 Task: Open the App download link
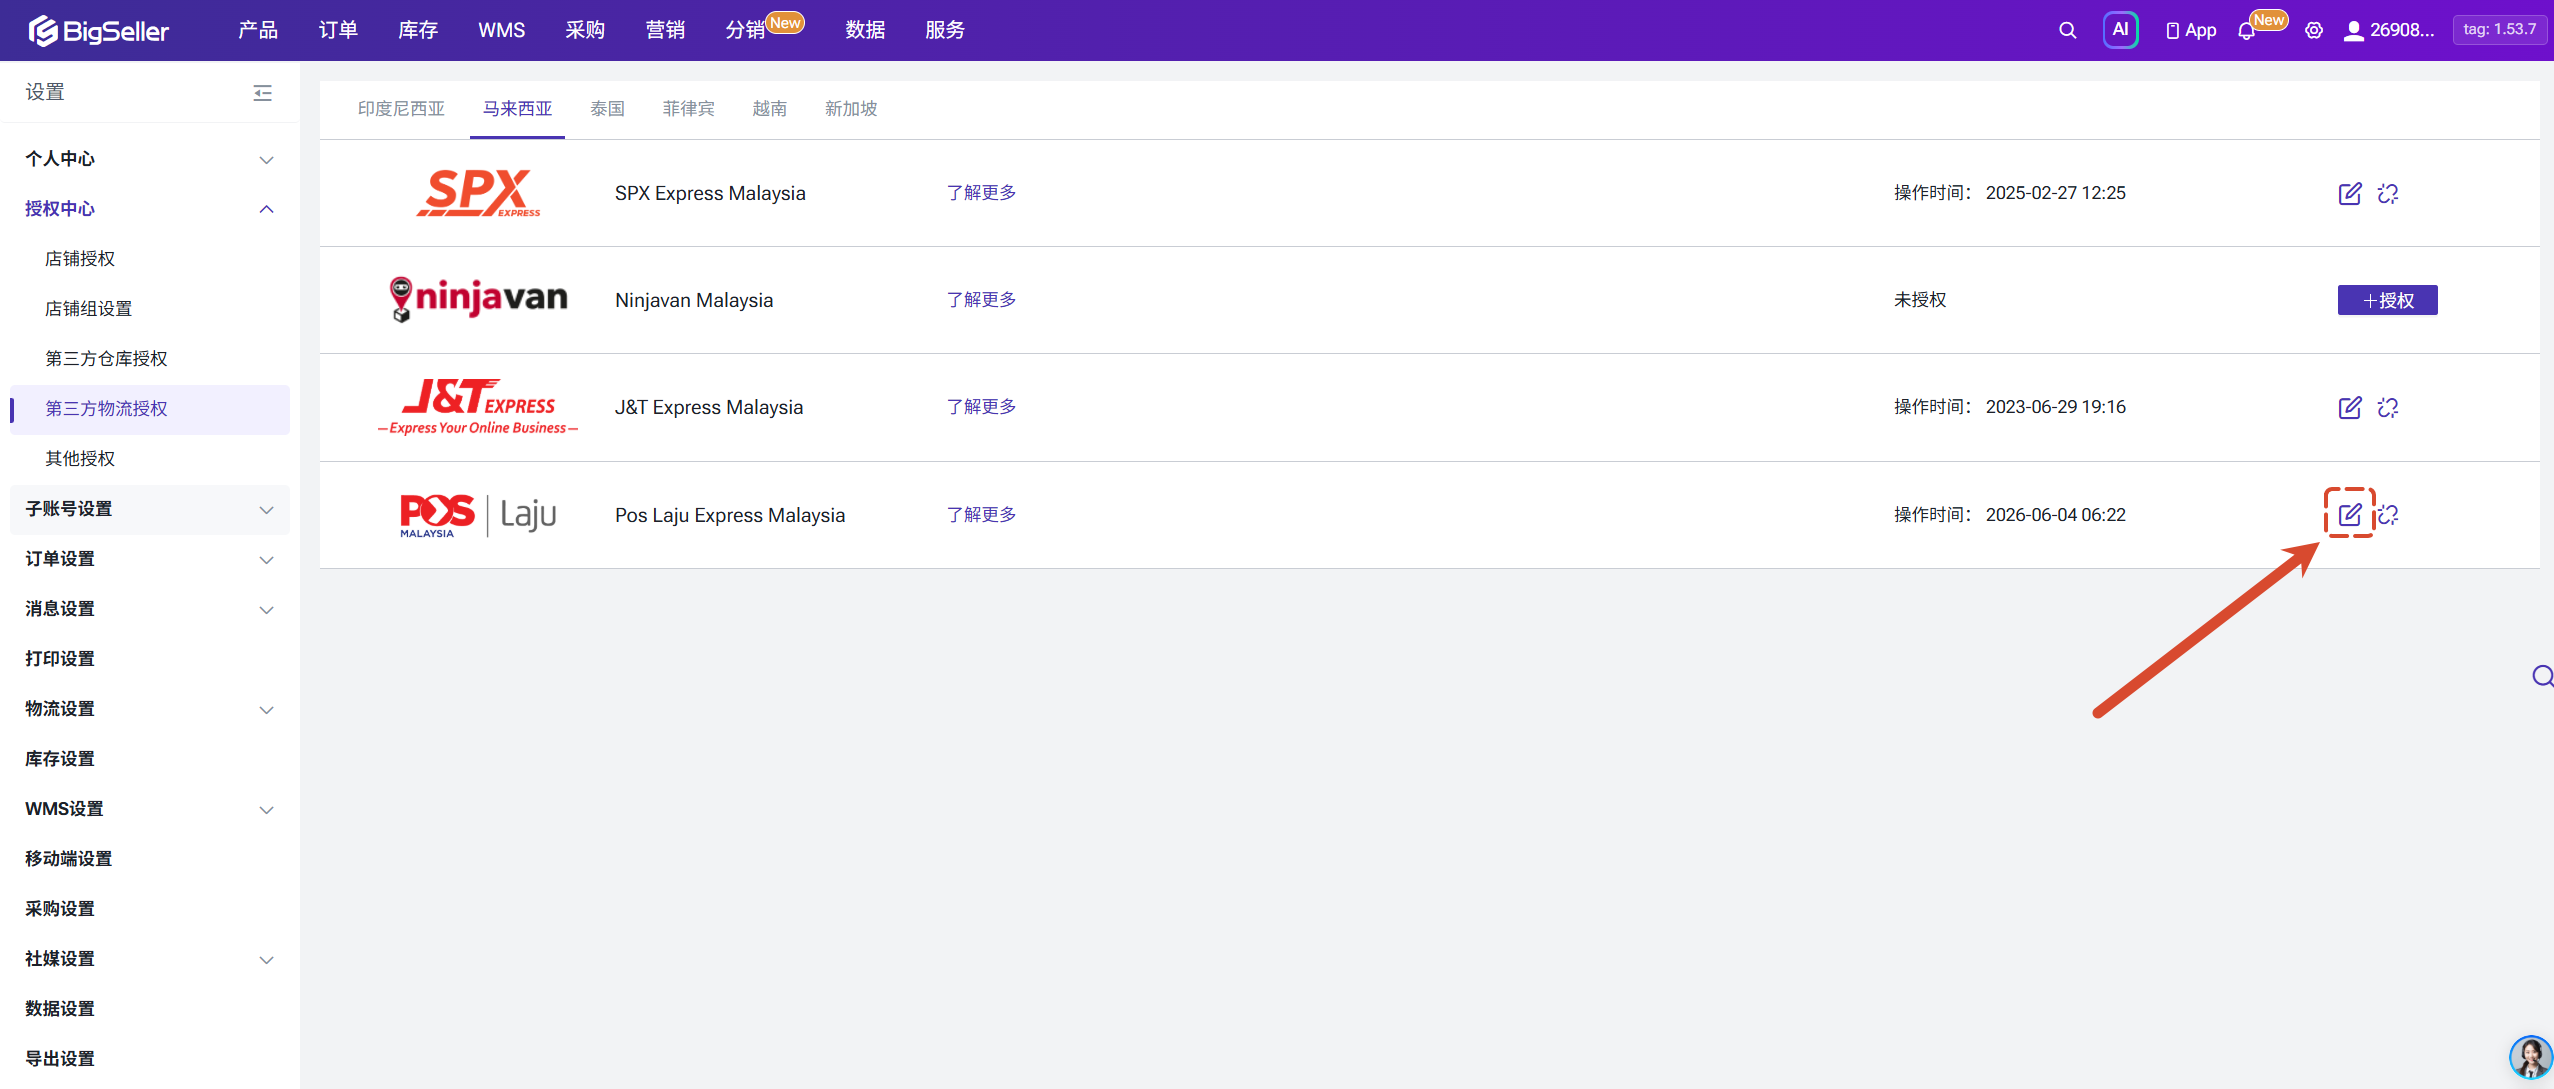click(x=2190, y=30)
